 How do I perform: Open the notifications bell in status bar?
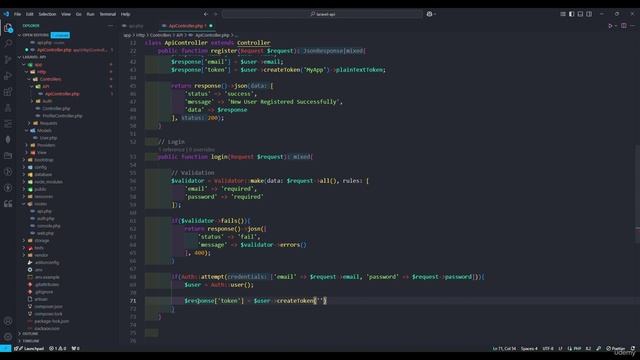tap(633, 349)
